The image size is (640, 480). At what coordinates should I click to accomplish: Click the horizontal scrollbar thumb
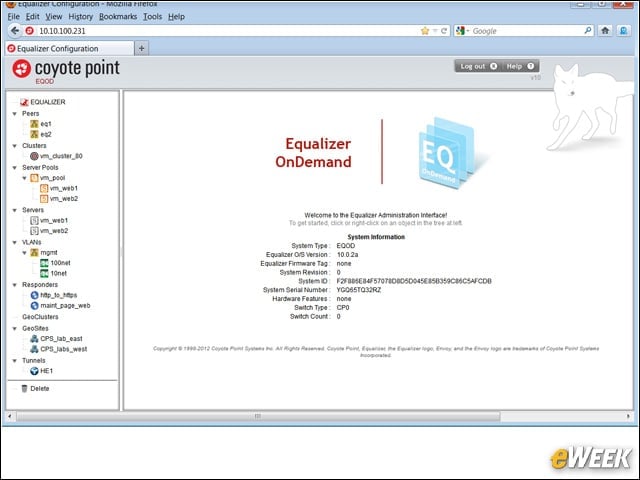(x=258, y=416)
